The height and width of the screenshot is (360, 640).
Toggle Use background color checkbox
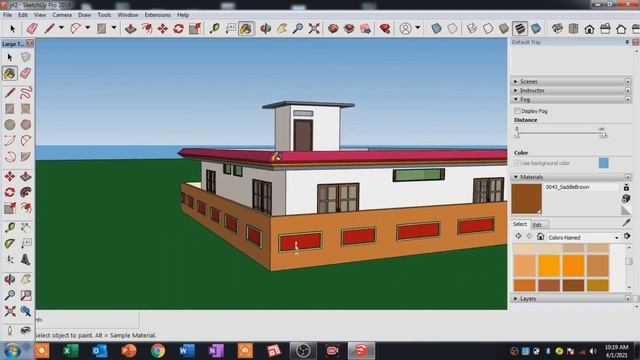click(517, 163)
